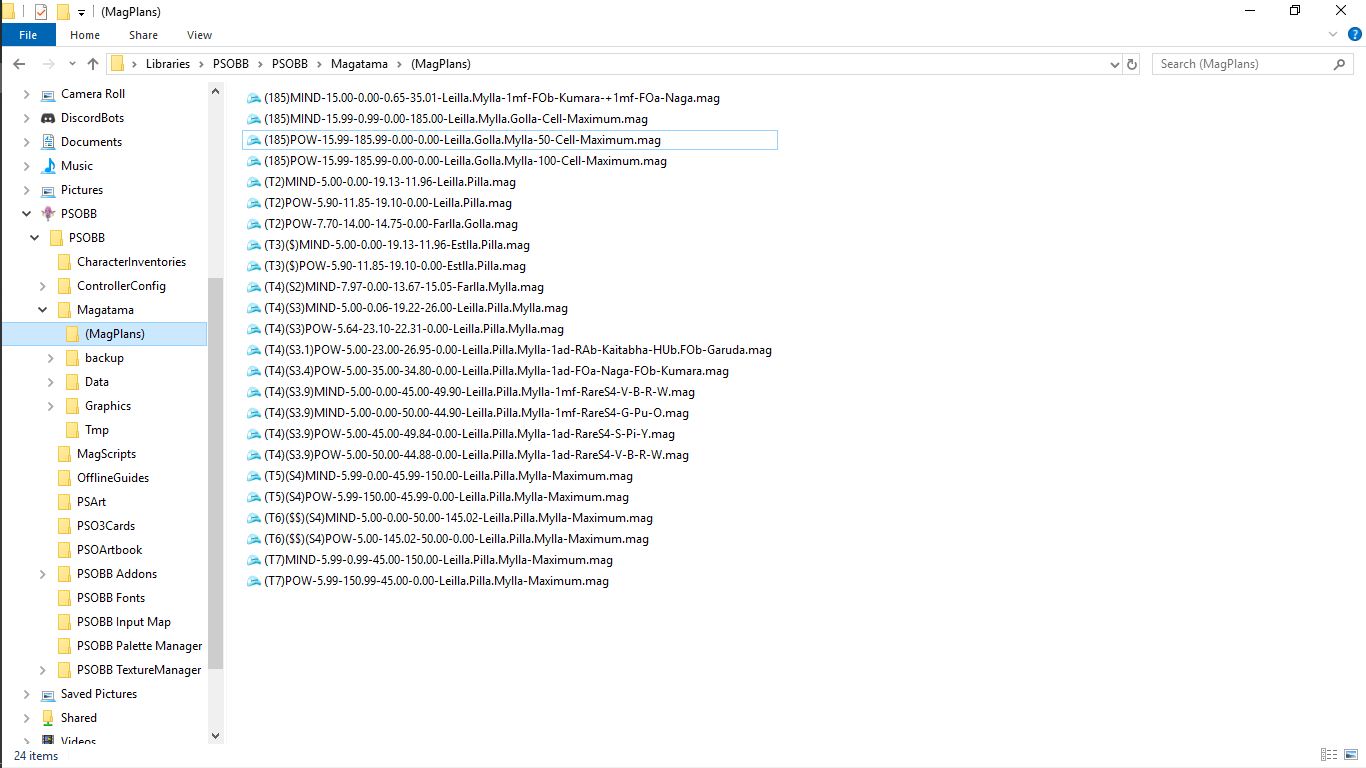Click the New Folder quick access icon
Image resolution: width=1366 pixels, height=768 pixels.
pos(63,11)
